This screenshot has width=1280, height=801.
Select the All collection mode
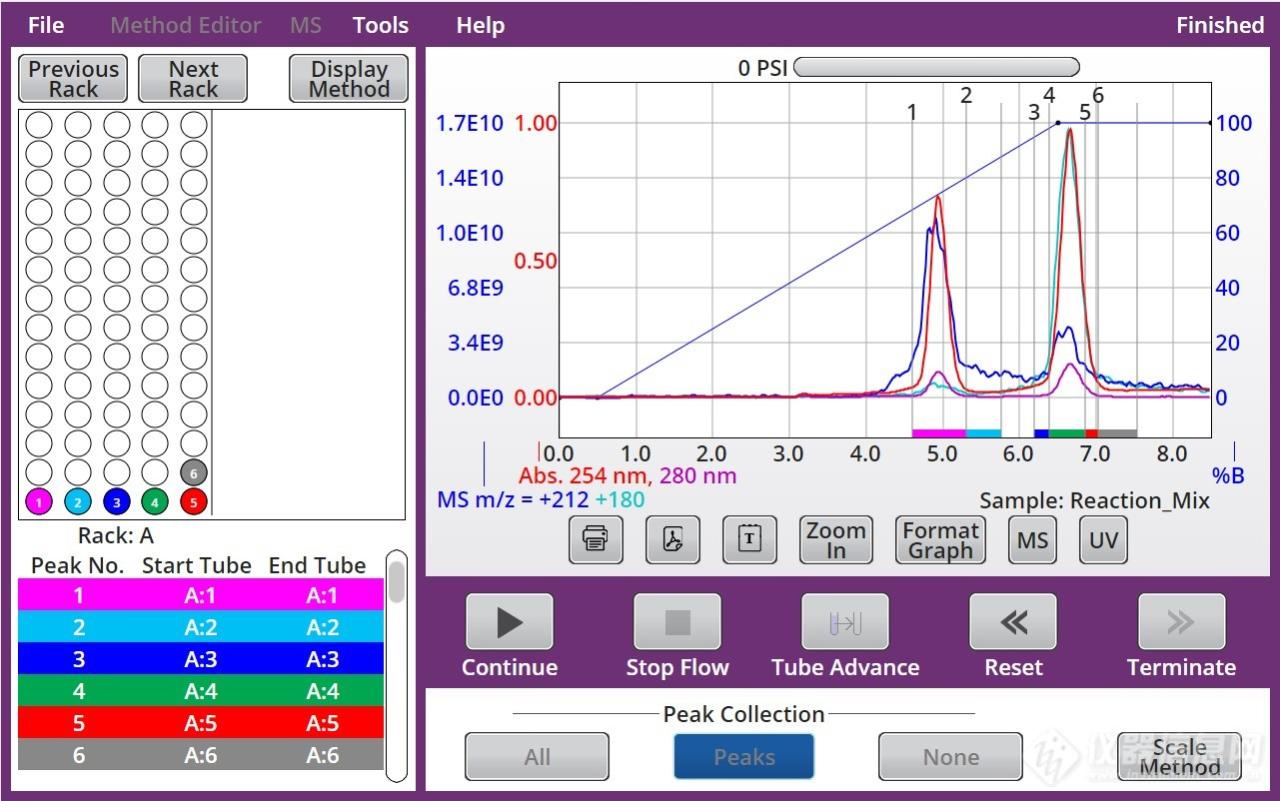tap(537, 757)
